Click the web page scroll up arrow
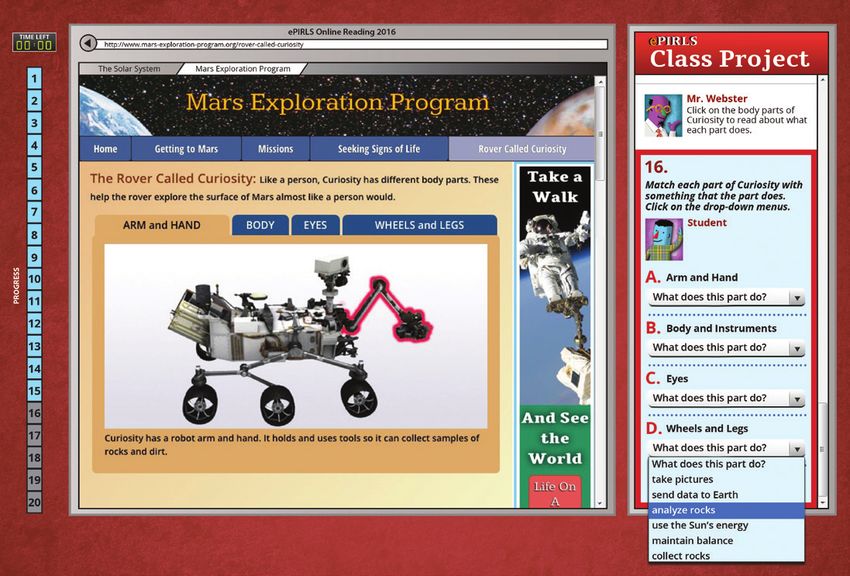This screenshot has height=576, width=850. pyautogui.click(x=600, y=82)
